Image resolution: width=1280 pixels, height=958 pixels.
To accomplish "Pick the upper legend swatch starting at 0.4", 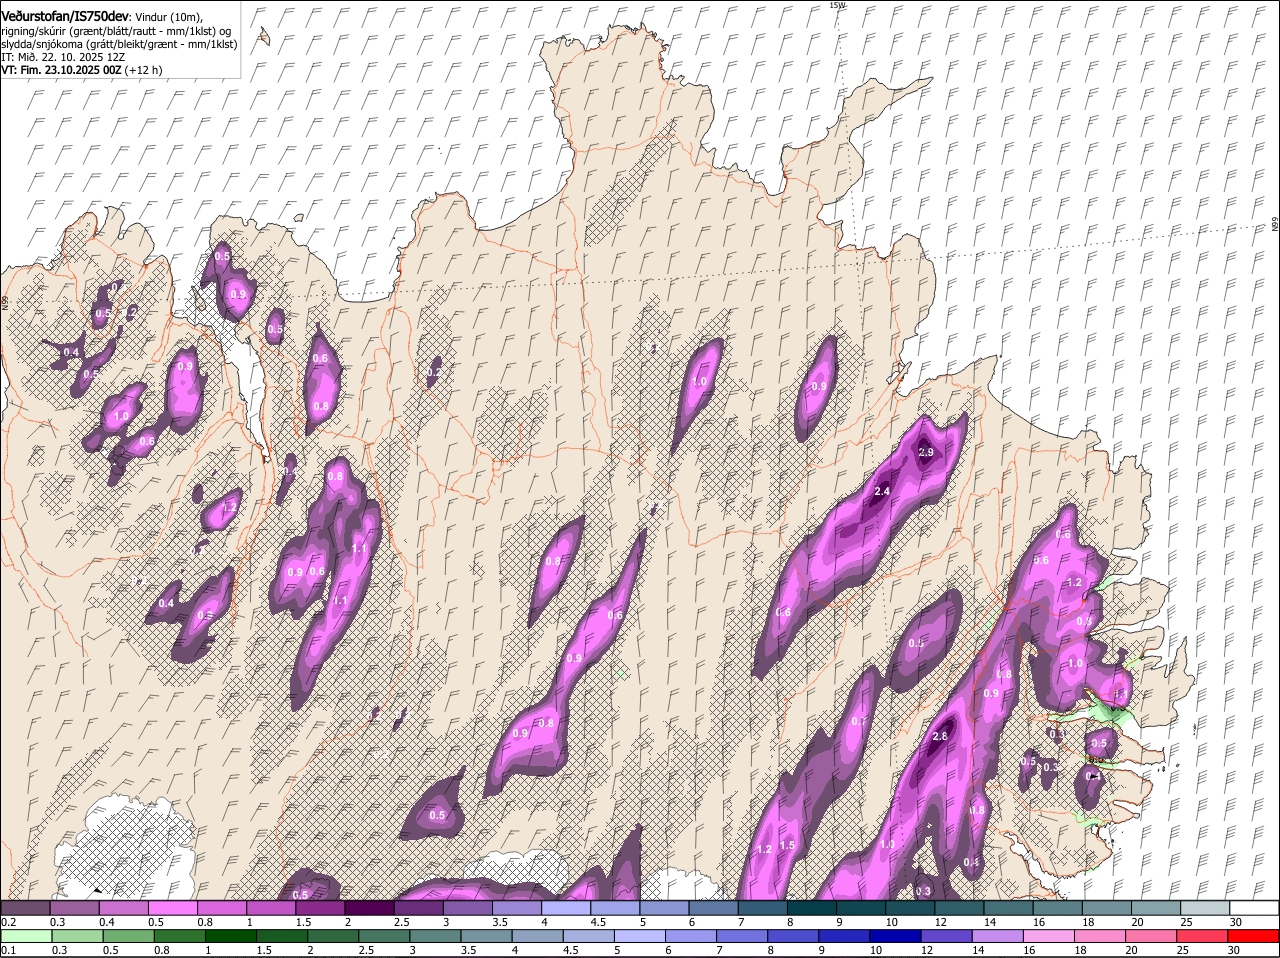I will [124, 908].
